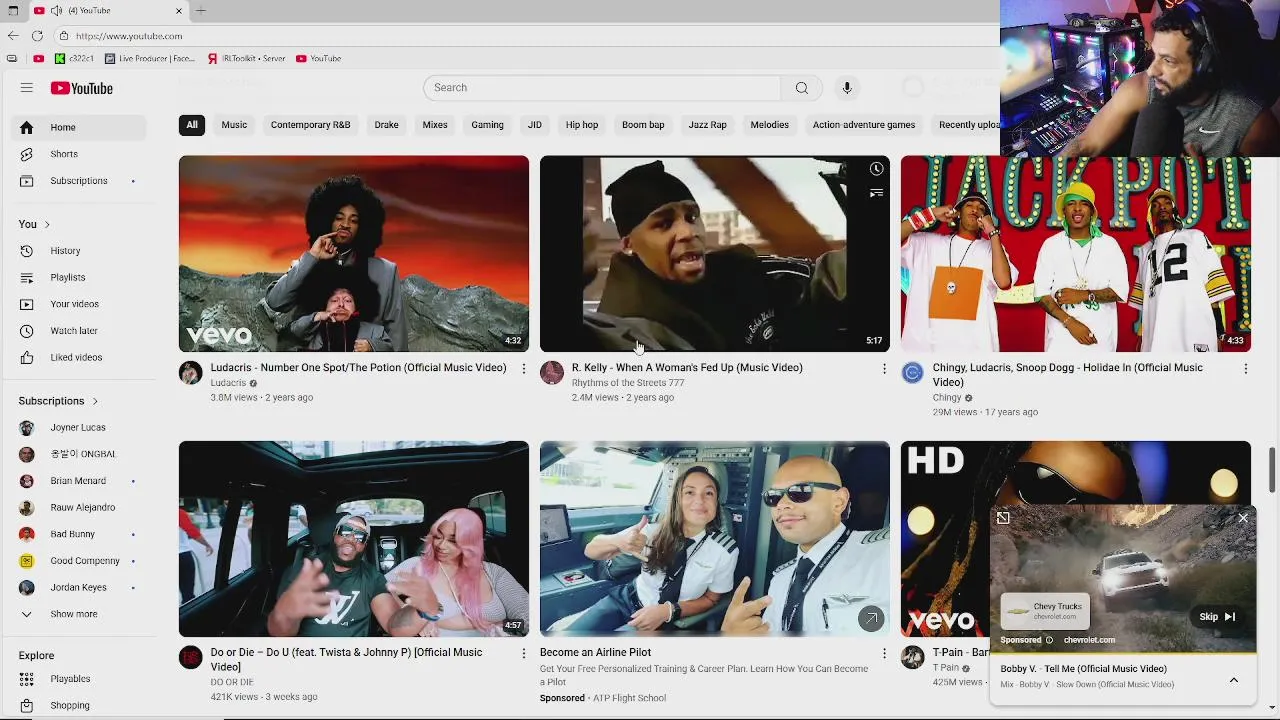Select the Contemporary R&B chip
This screenshot has width=1280, height=720.
[310, 125]
